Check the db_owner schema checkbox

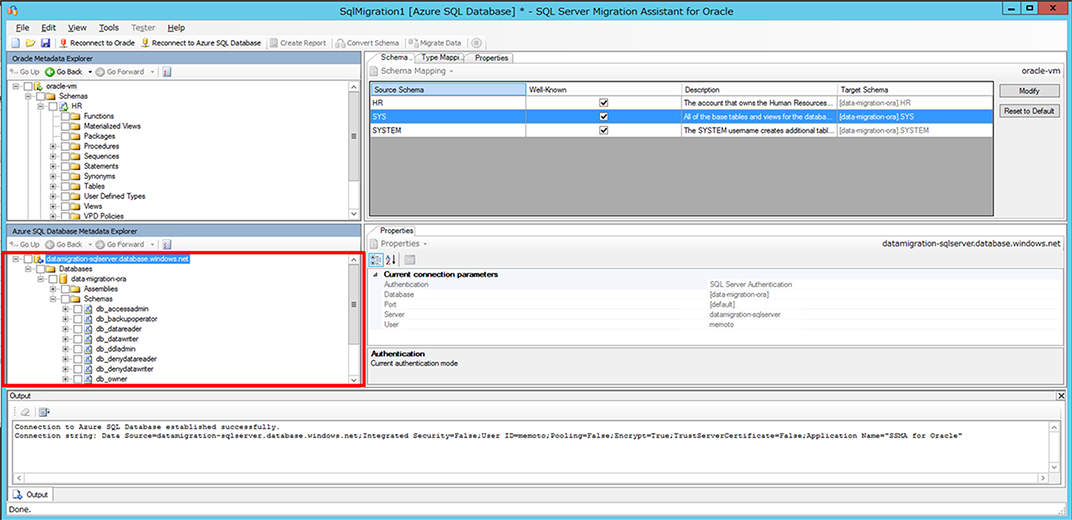77,379
